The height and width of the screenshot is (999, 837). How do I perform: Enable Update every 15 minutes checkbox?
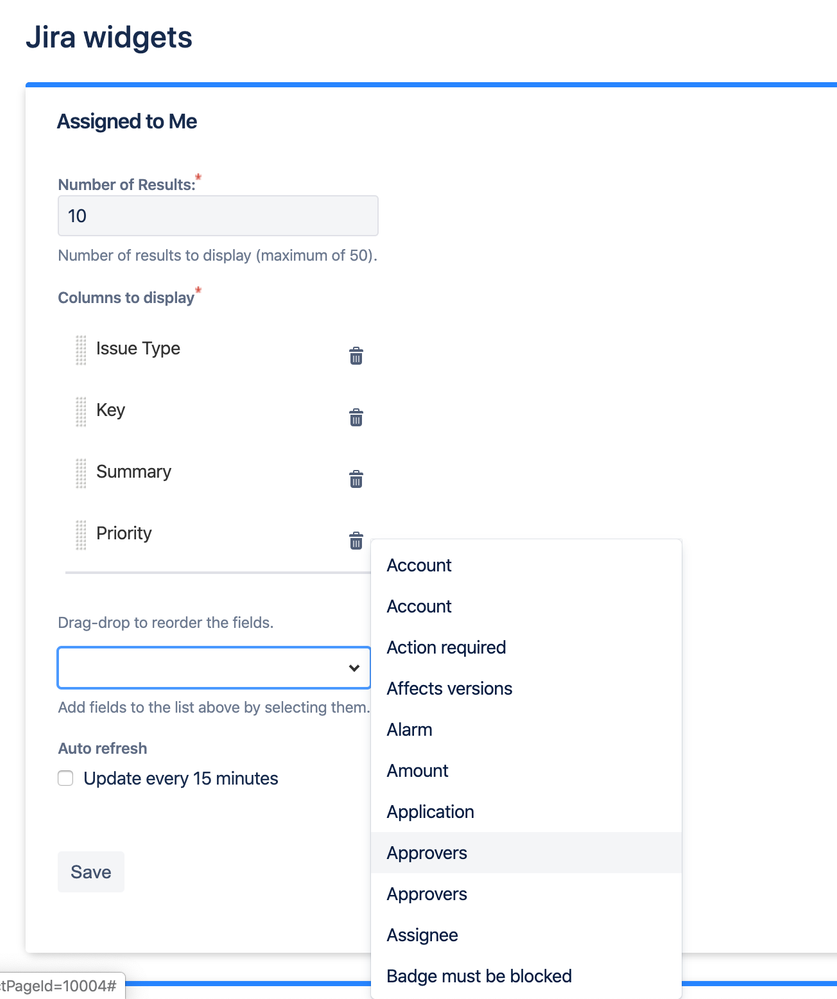tap(66, 778)
